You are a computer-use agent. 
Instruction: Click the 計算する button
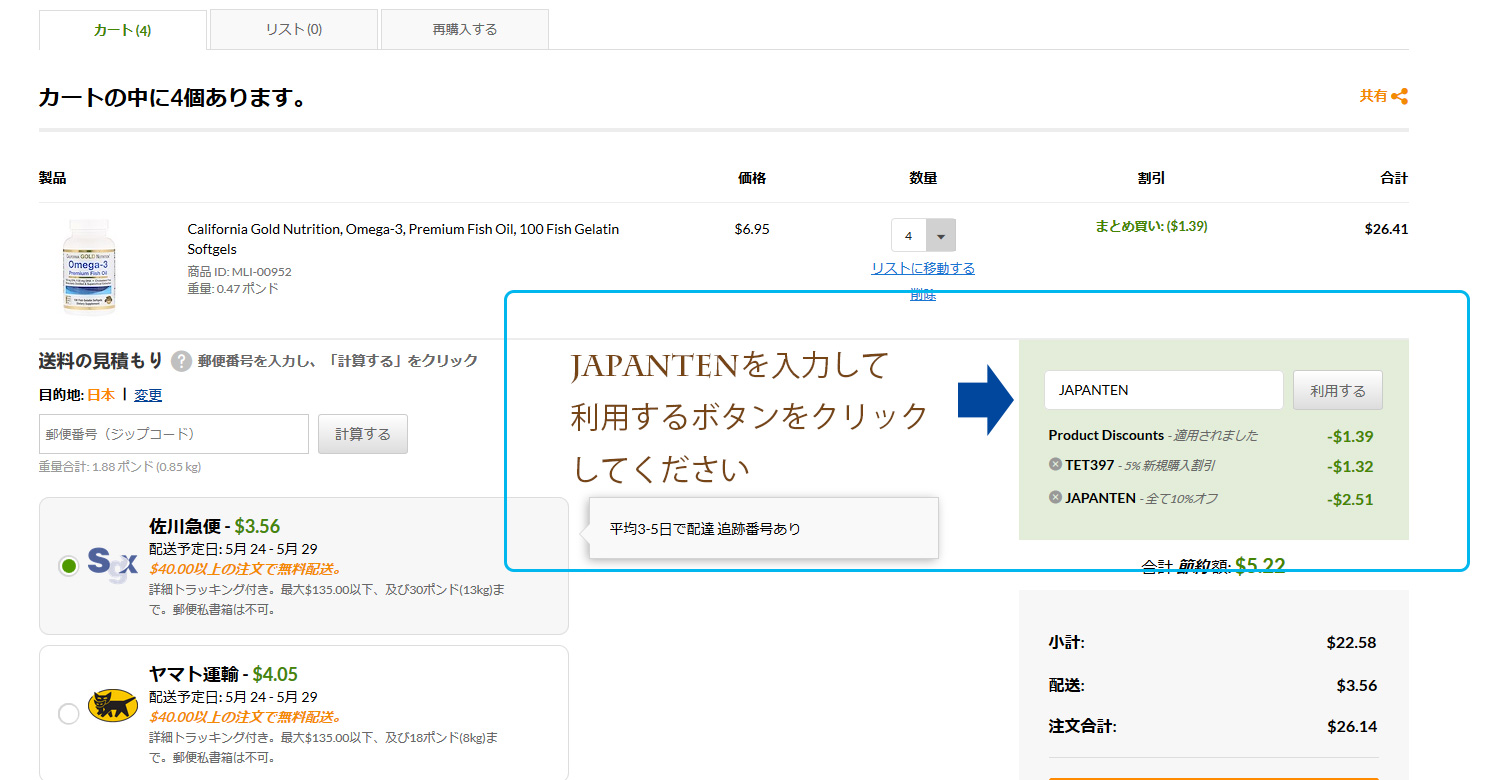[x=363, y=434]
